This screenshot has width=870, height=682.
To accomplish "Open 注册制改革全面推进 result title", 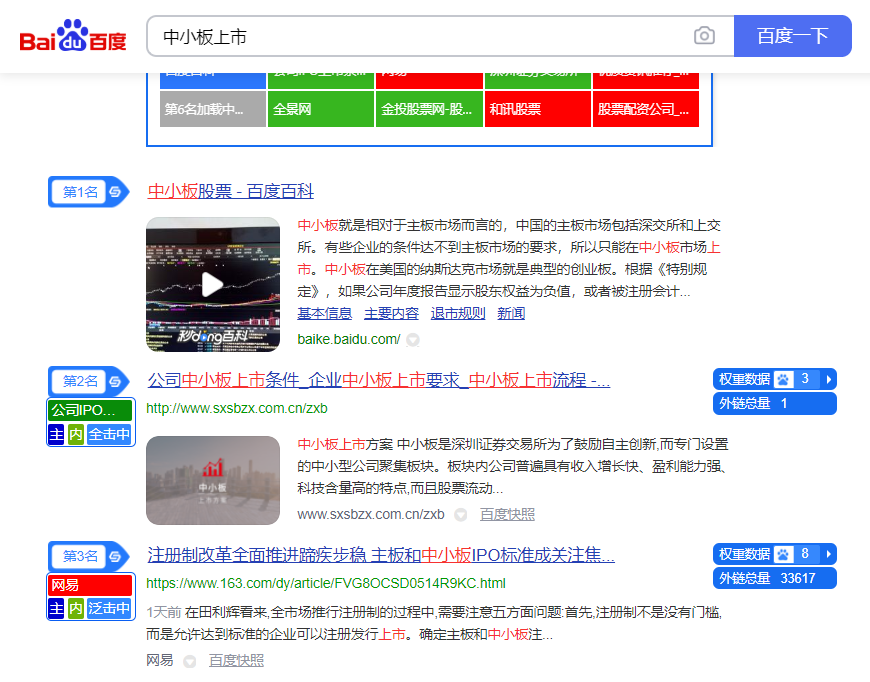I will point(381,555).
